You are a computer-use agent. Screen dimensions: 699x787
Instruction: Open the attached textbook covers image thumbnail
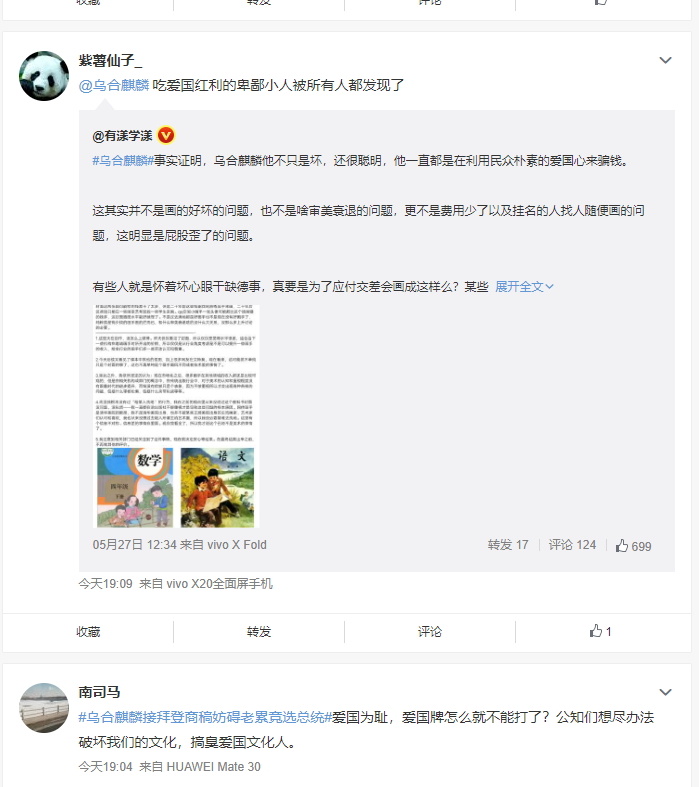[176, 416]
